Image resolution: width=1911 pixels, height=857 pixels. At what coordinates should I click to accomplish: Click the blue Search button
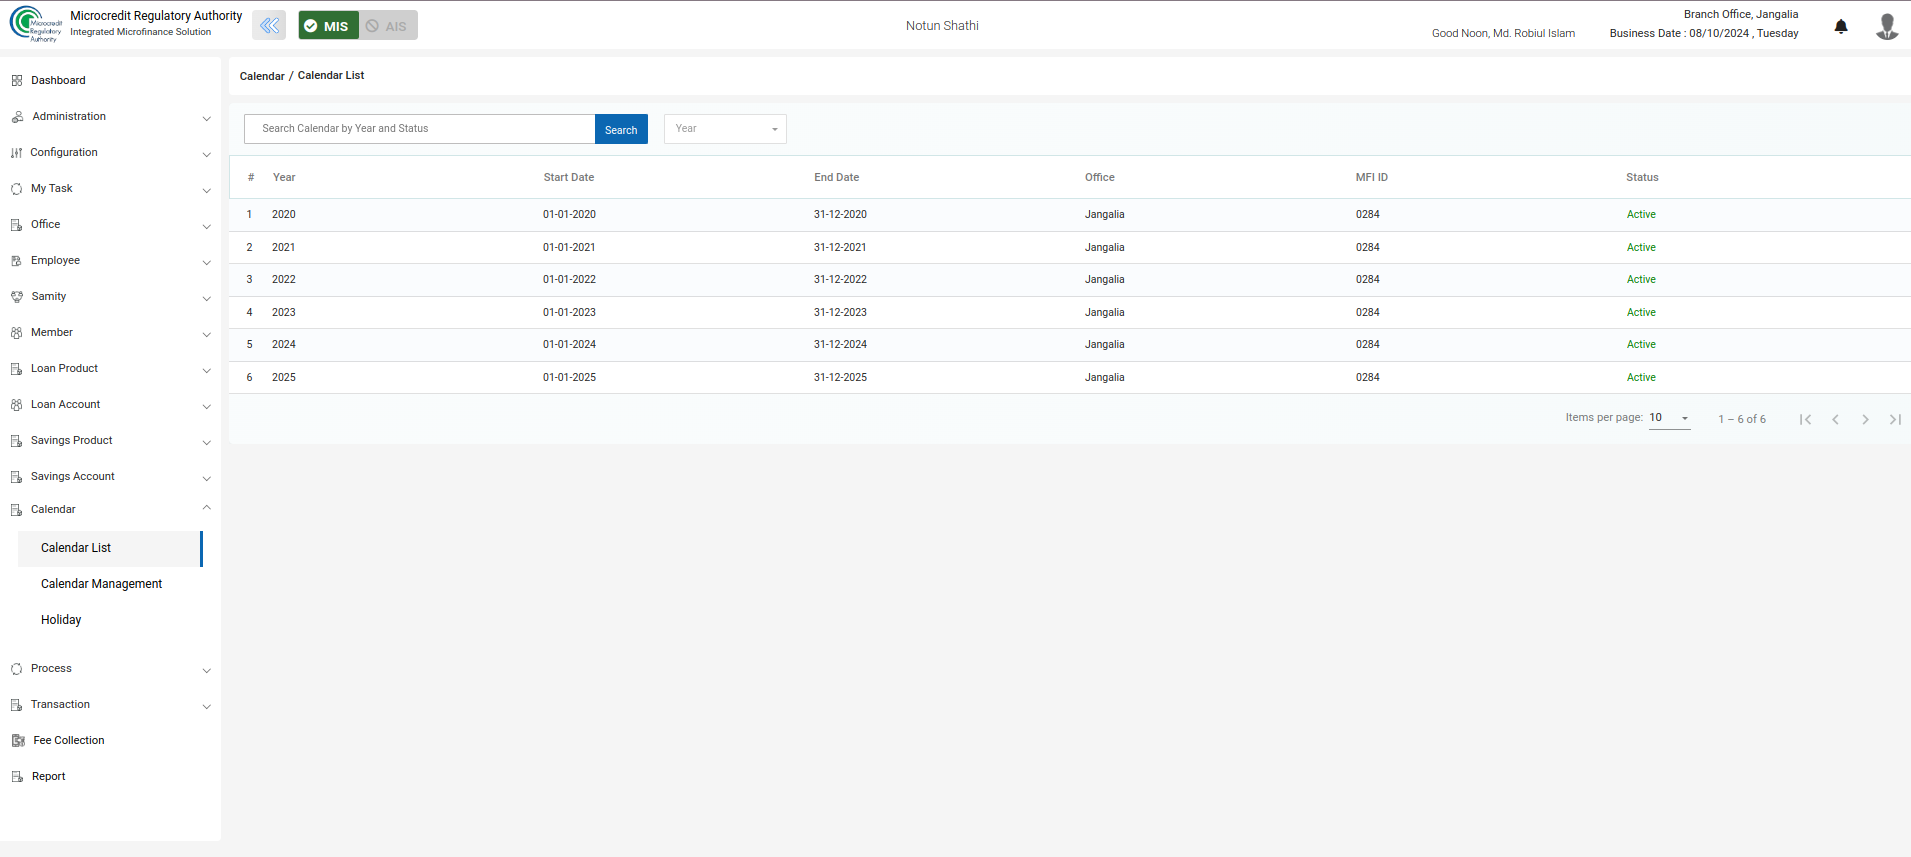621,129
